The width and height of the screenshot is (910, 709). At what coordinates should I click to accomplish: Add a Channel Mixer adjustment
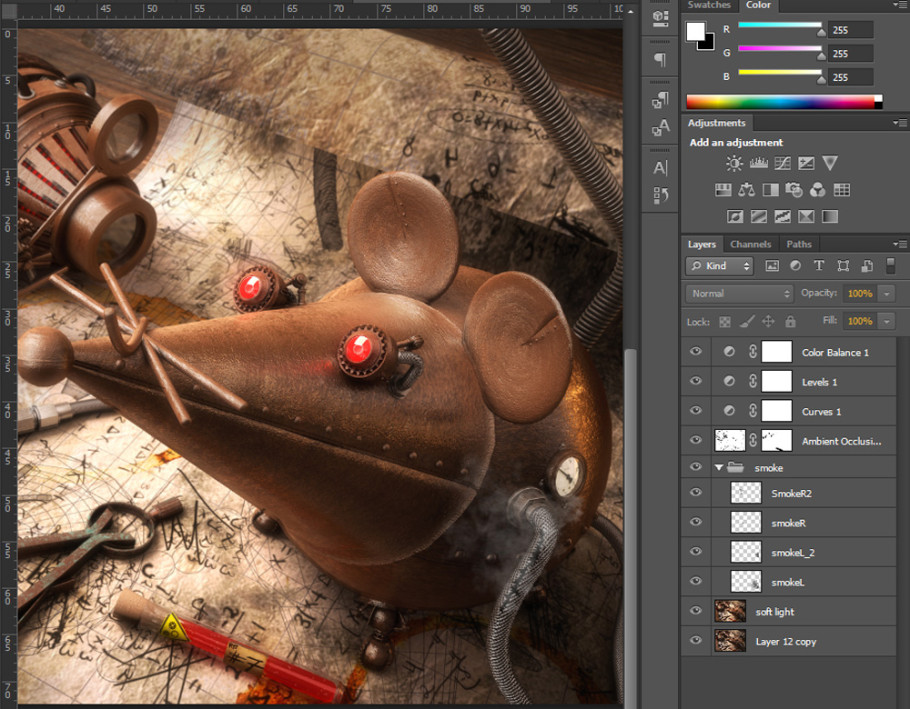pyautogui.click(x=817, y=190)
